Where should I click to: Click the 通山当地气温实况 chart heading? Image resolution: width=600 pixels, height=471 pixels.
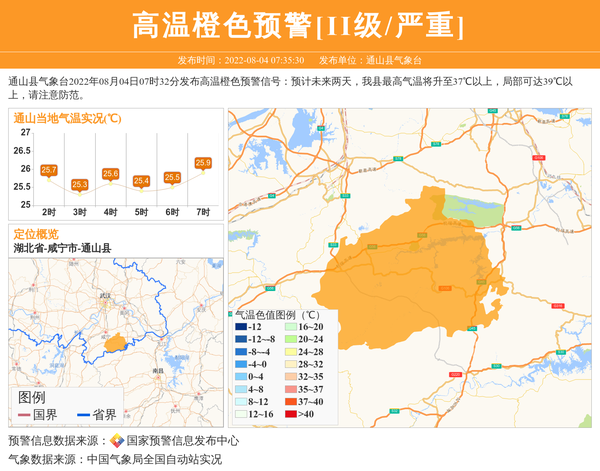coord(67,118)
